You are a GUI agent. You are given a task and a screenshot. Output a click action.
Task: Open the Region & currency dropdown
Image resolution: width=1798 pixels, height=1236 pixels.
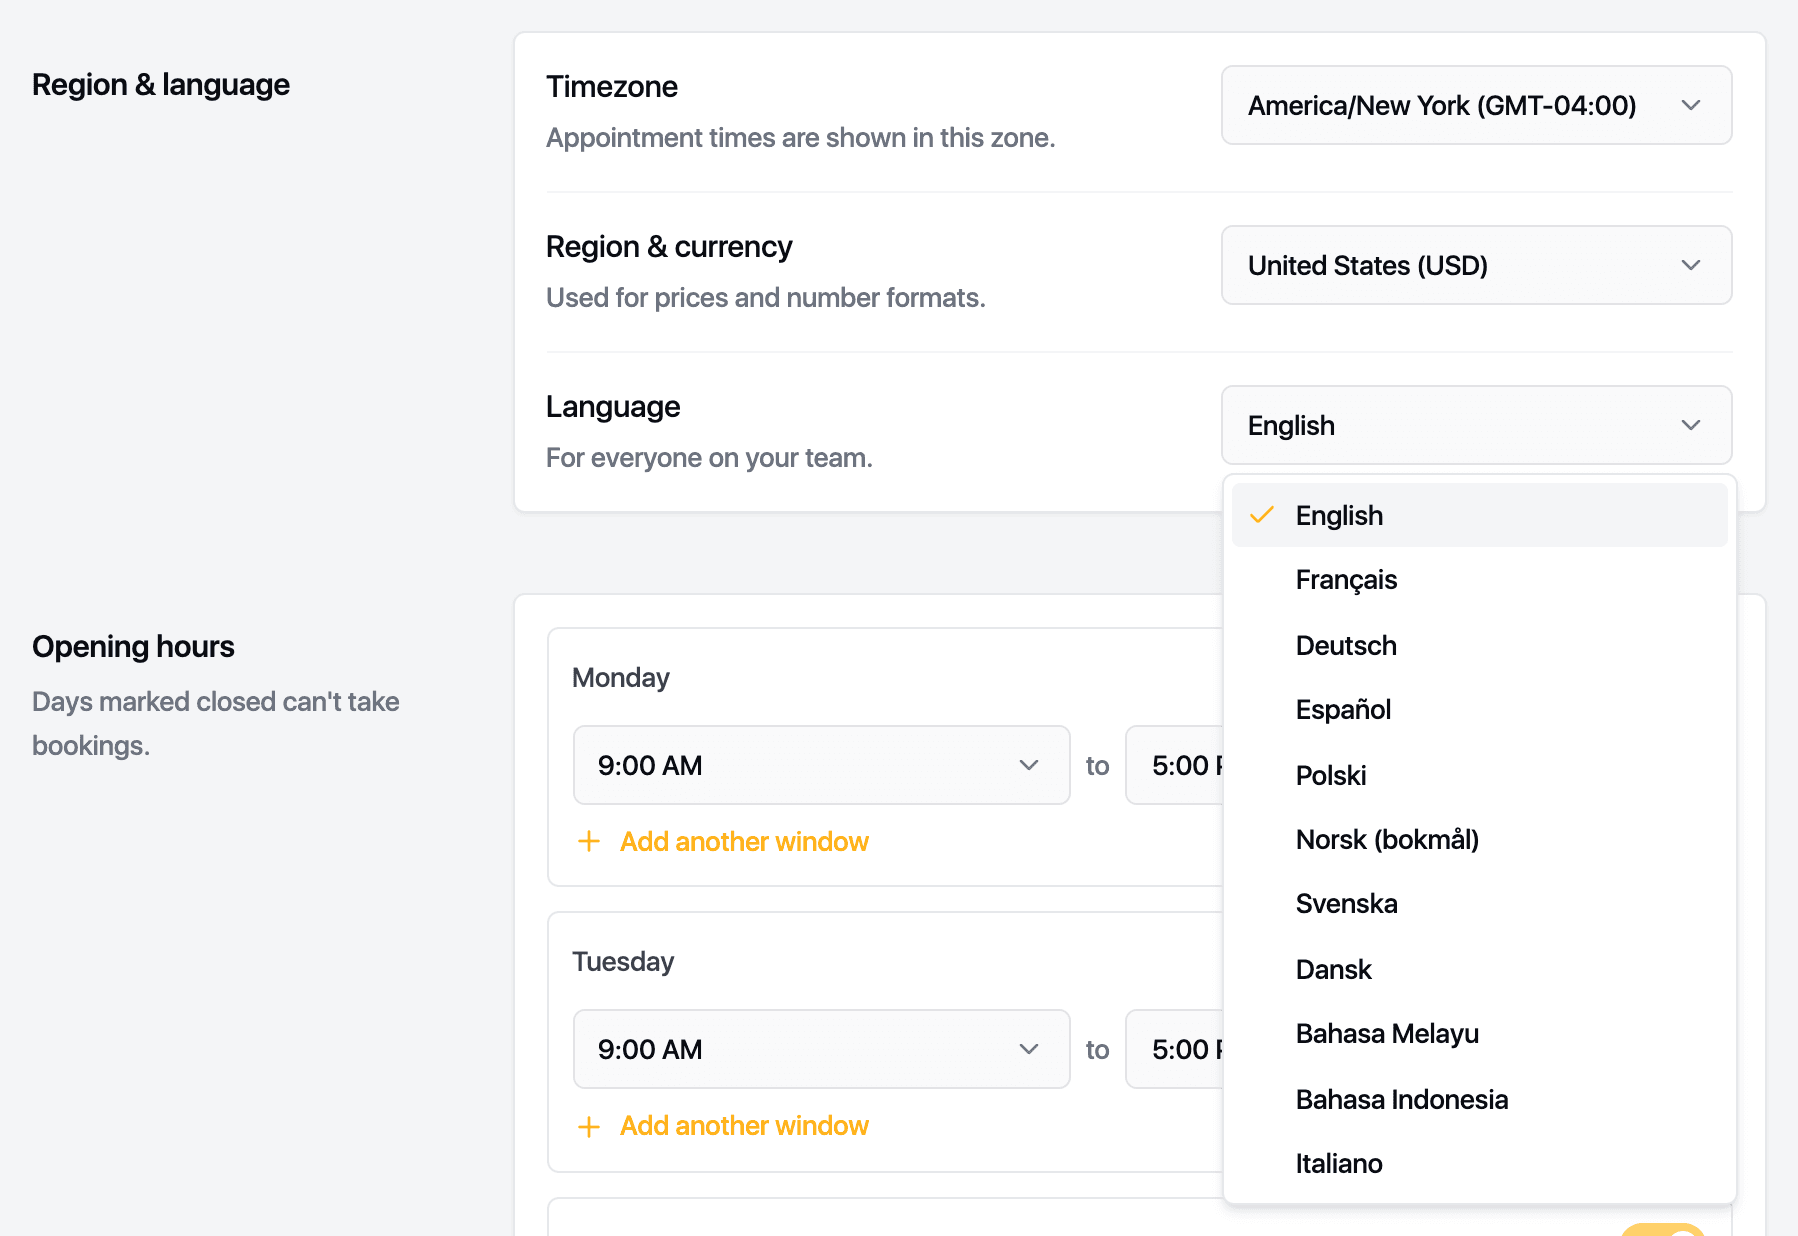tap(1476, 265)
